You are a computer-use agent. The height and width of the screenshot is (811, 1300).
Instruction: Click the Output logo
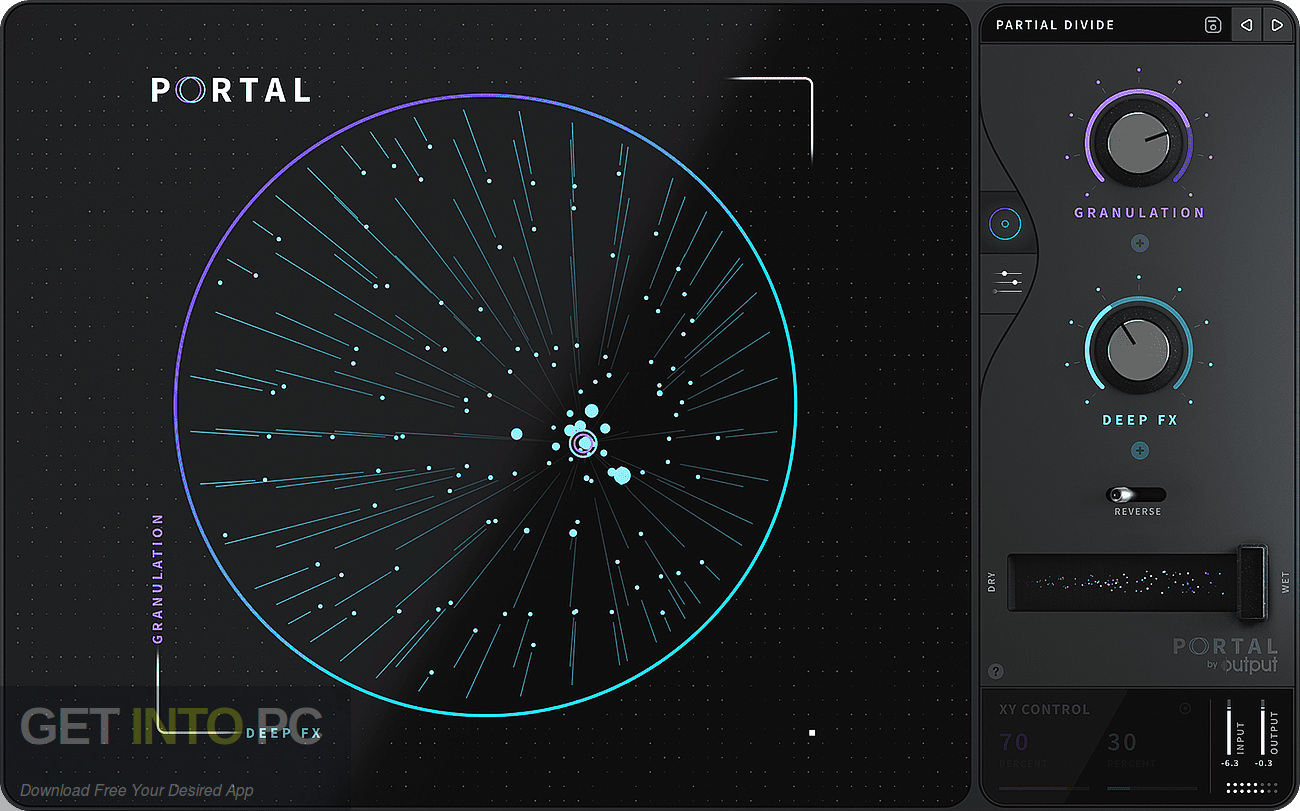[x=1251, y=664]
